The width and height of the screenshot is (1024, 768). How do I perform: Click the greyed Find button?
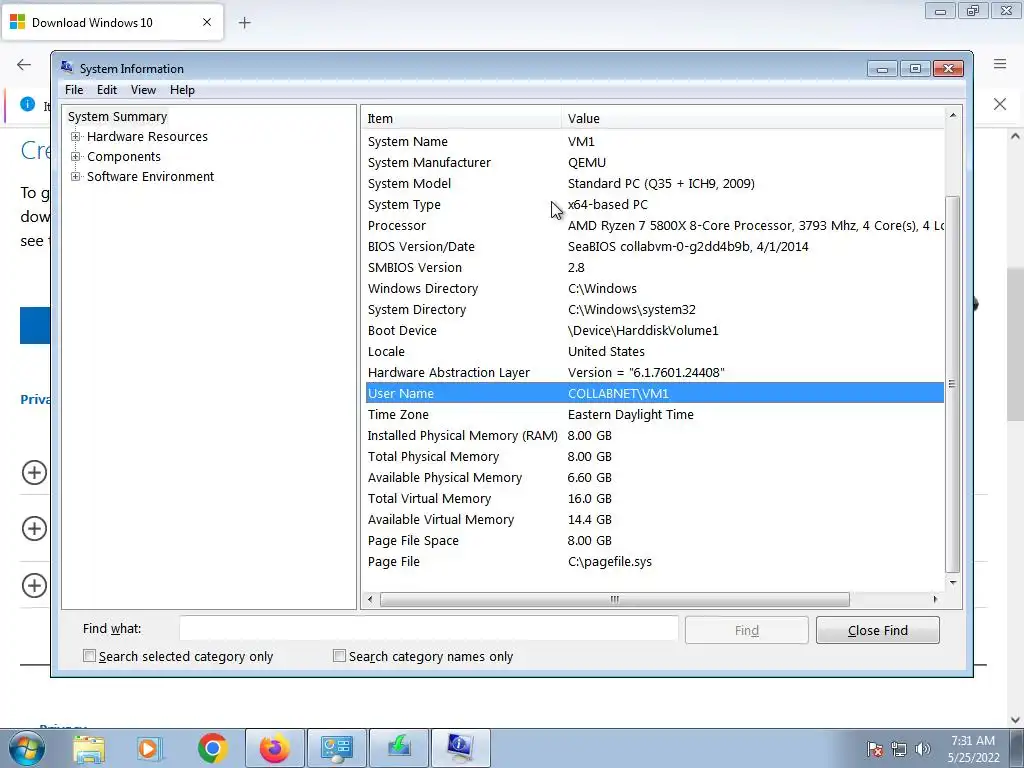click(746, 630)
